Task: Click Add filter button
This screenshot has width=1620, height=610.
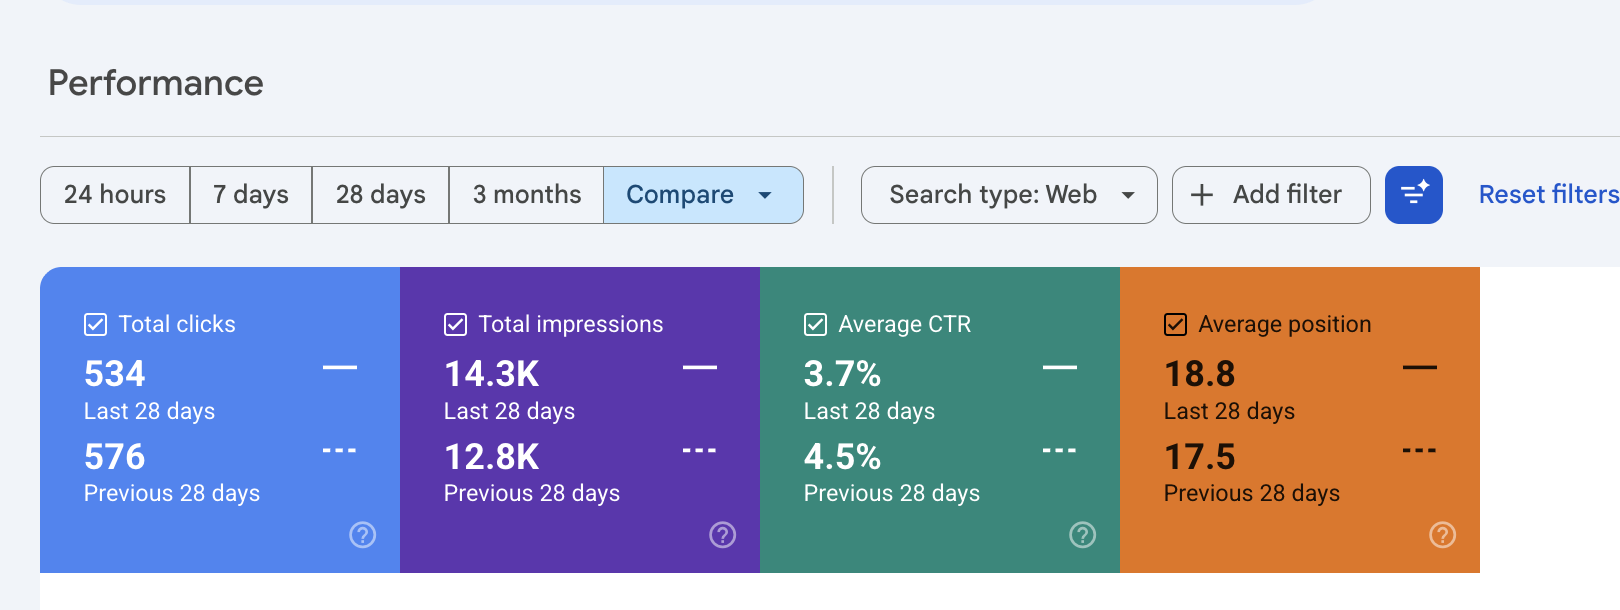Action: tap(1271, 195)
